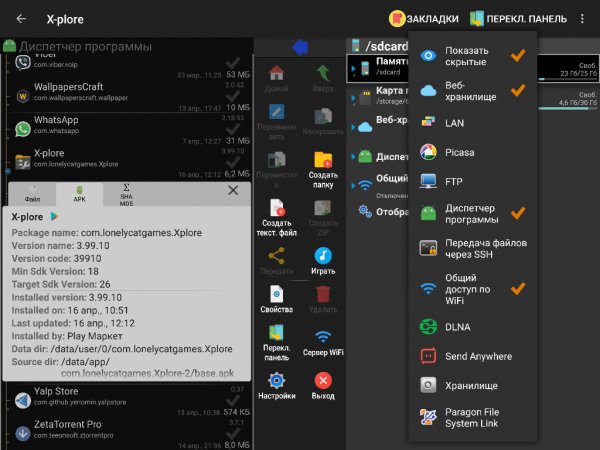Select Хранилище in the popup menu

473,385
